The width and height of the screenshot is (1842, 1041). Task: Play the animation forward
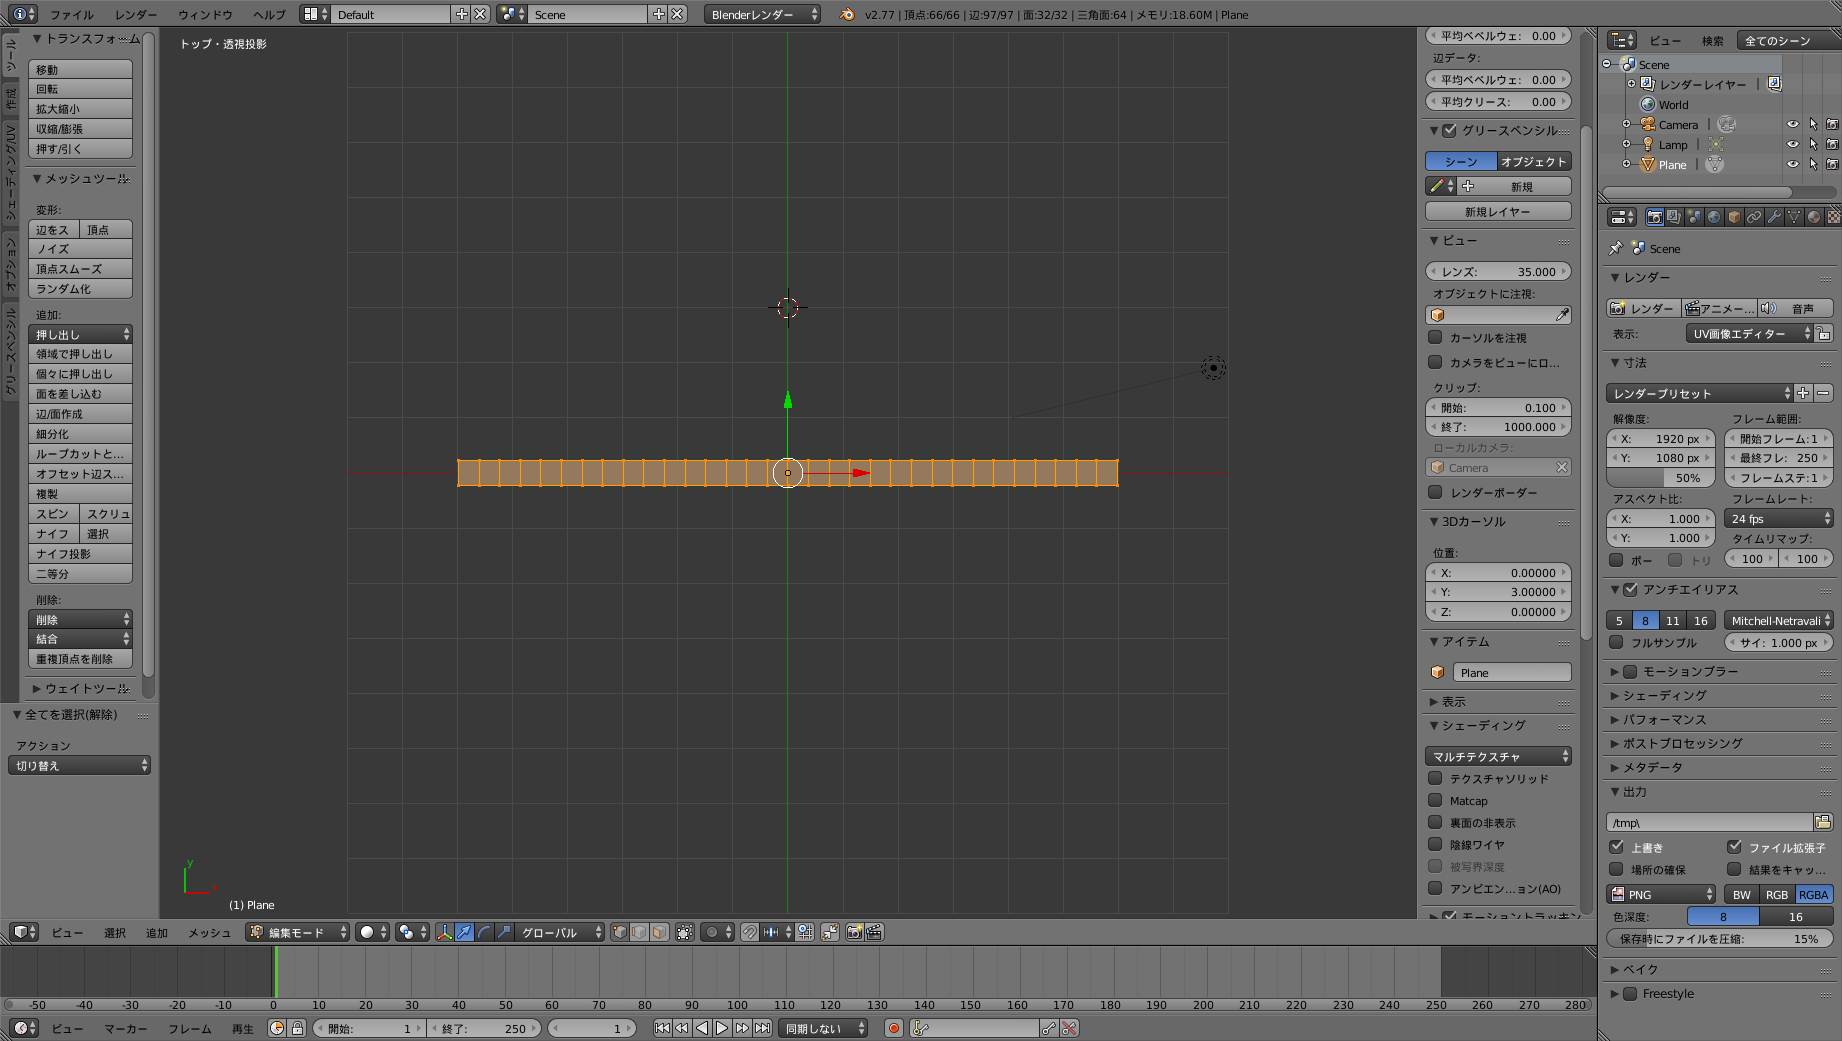(x=722, y=1028)
